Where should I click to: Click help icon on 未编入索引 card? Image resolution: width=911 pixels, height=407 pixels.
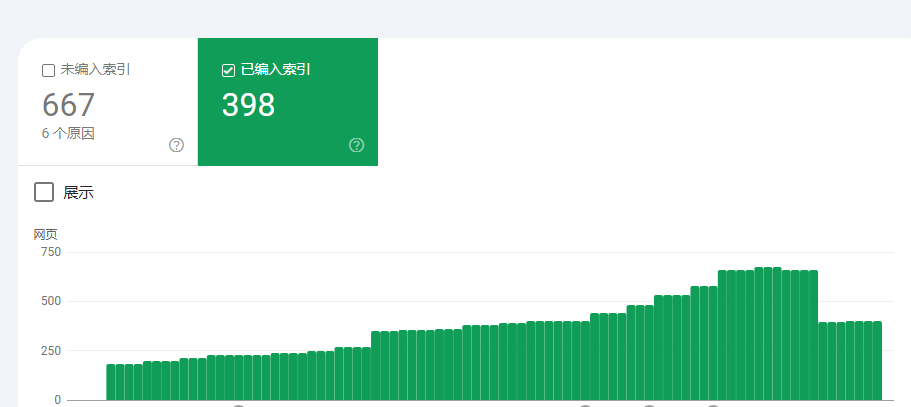(x=177, y=145)
